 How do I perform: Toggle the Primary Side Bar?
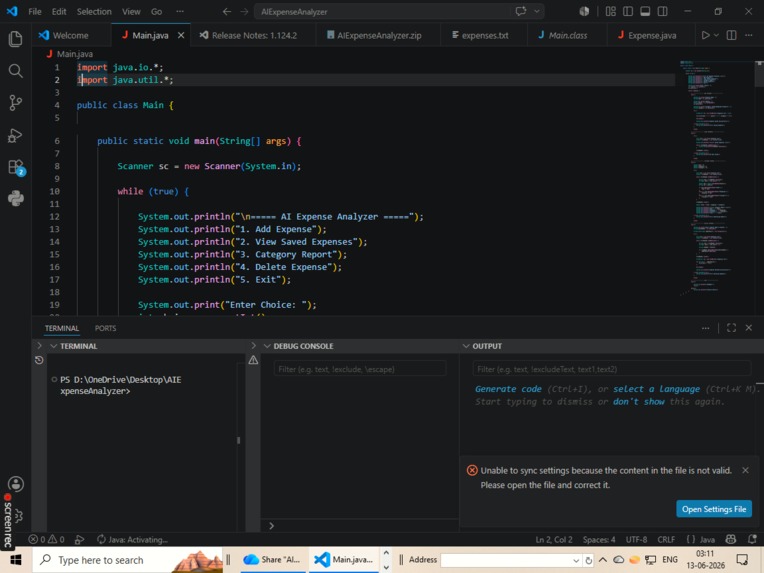[628, 11]
